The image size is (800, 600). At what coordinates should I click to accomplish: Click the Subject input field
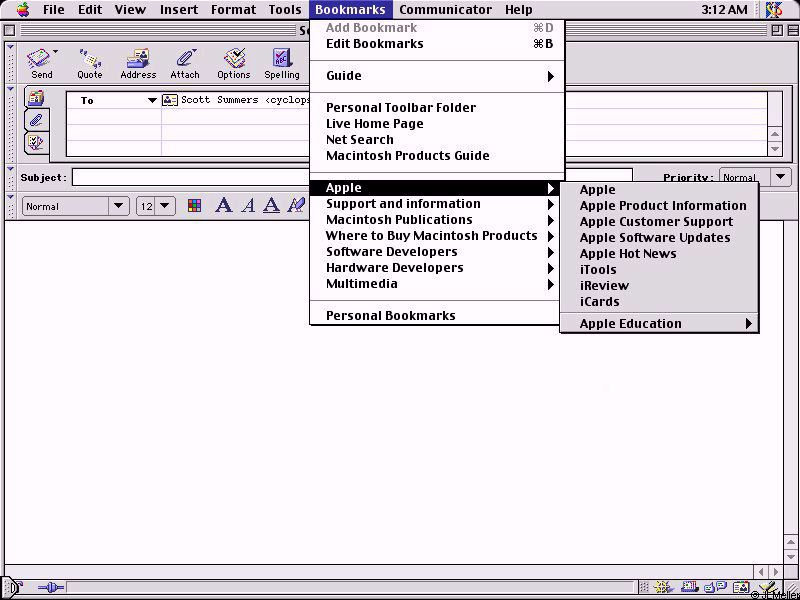[x=352, y=177]
